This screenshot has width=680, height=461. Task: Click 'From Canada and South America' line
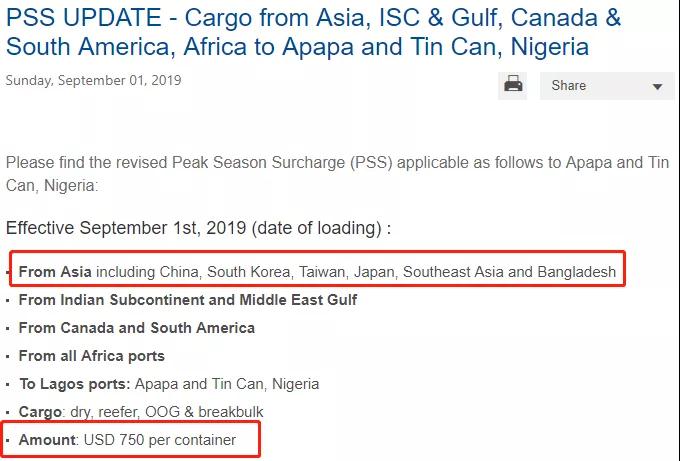[x=137, y=328]
